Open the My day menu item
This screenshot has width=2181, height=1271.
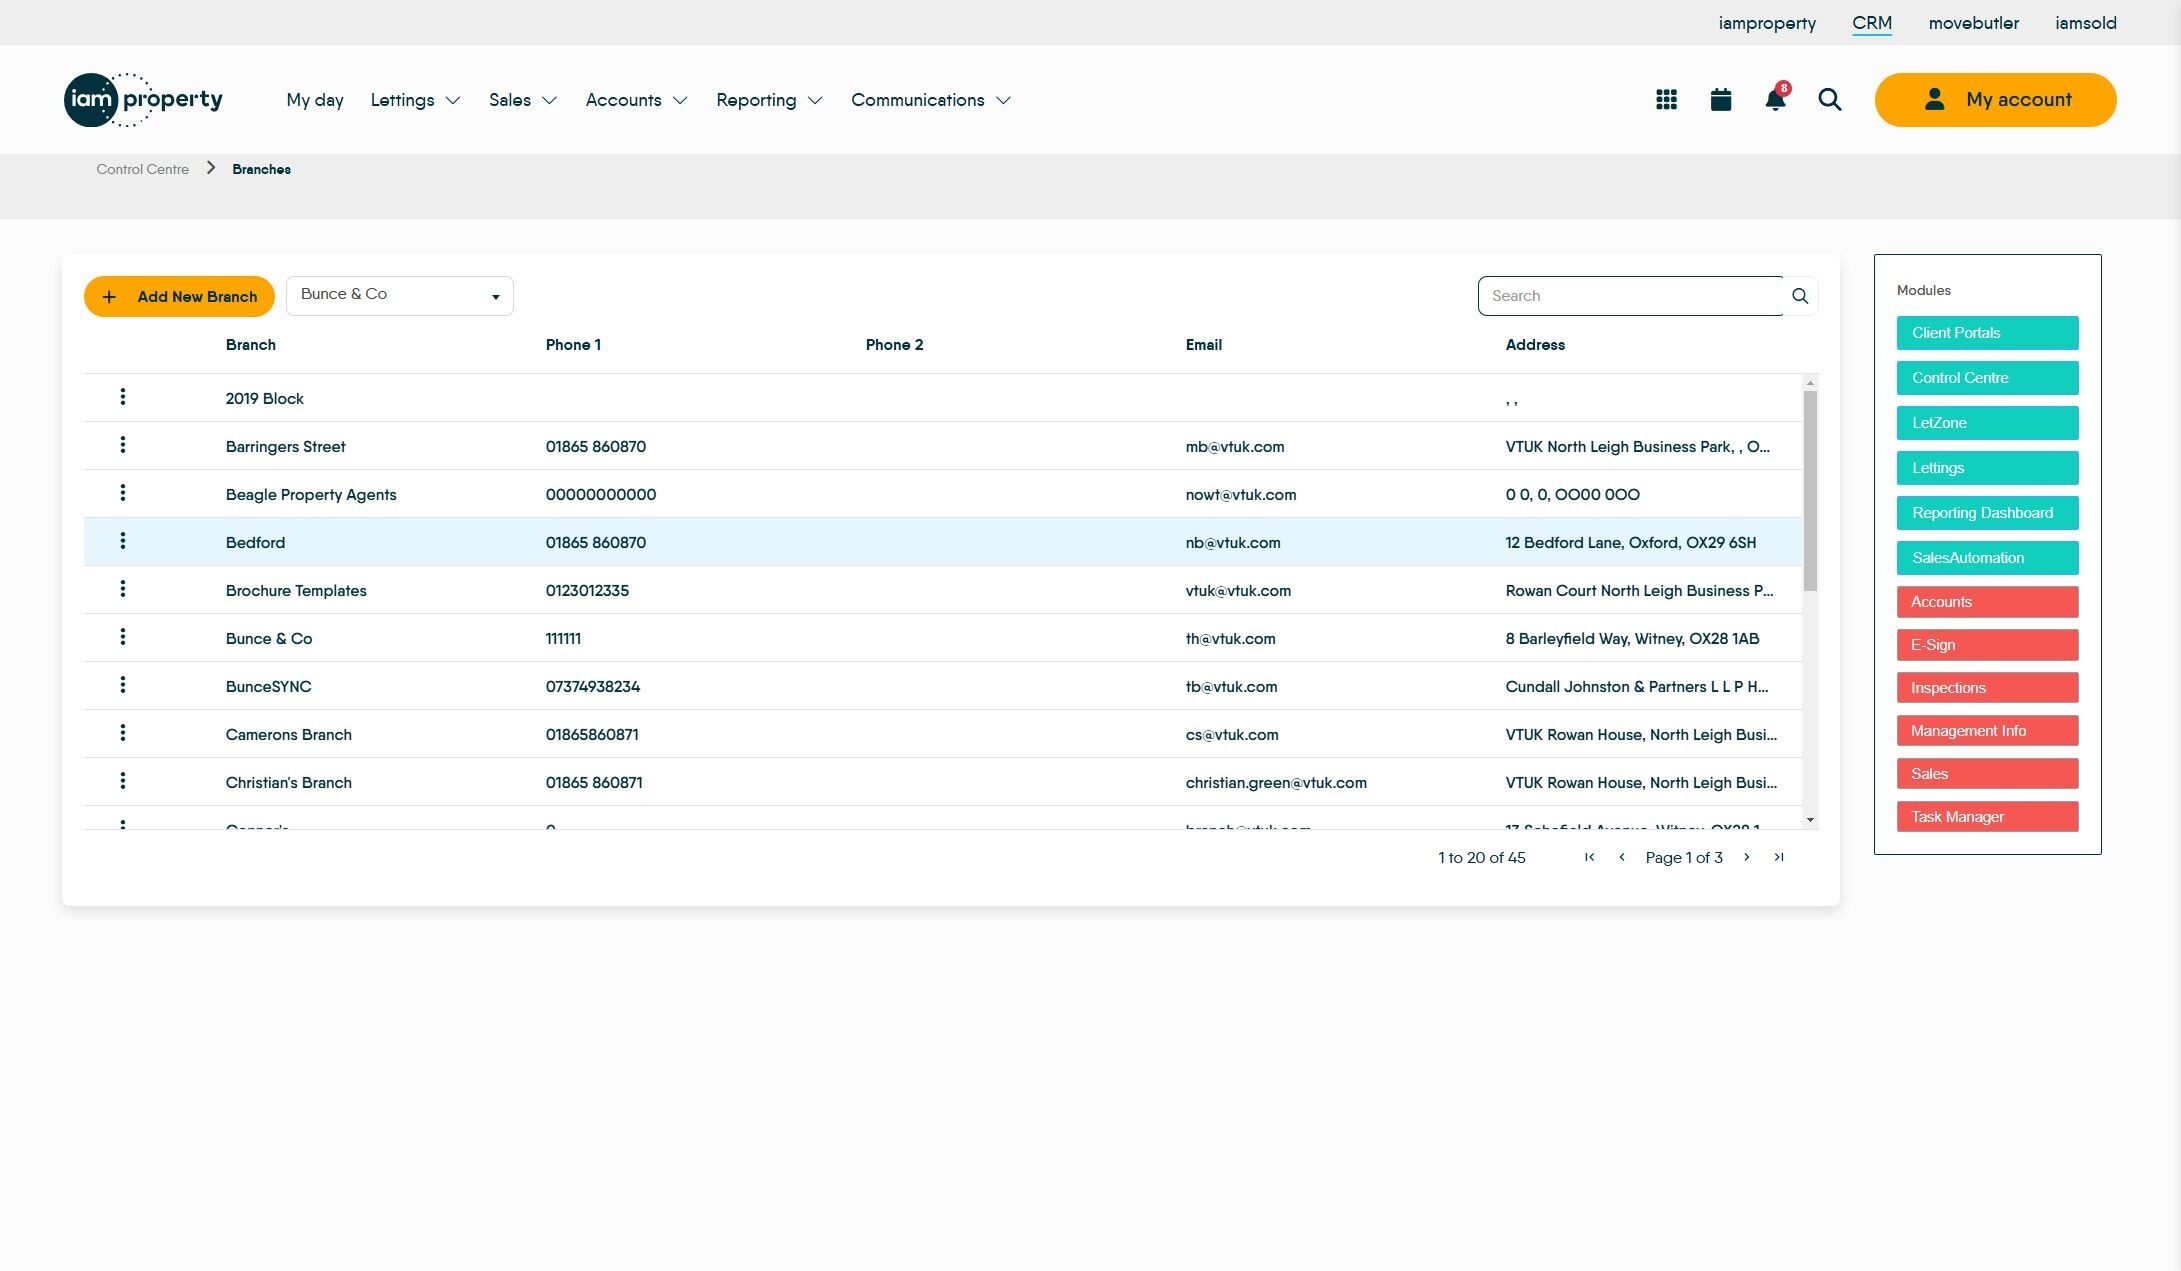click(315, 100)
